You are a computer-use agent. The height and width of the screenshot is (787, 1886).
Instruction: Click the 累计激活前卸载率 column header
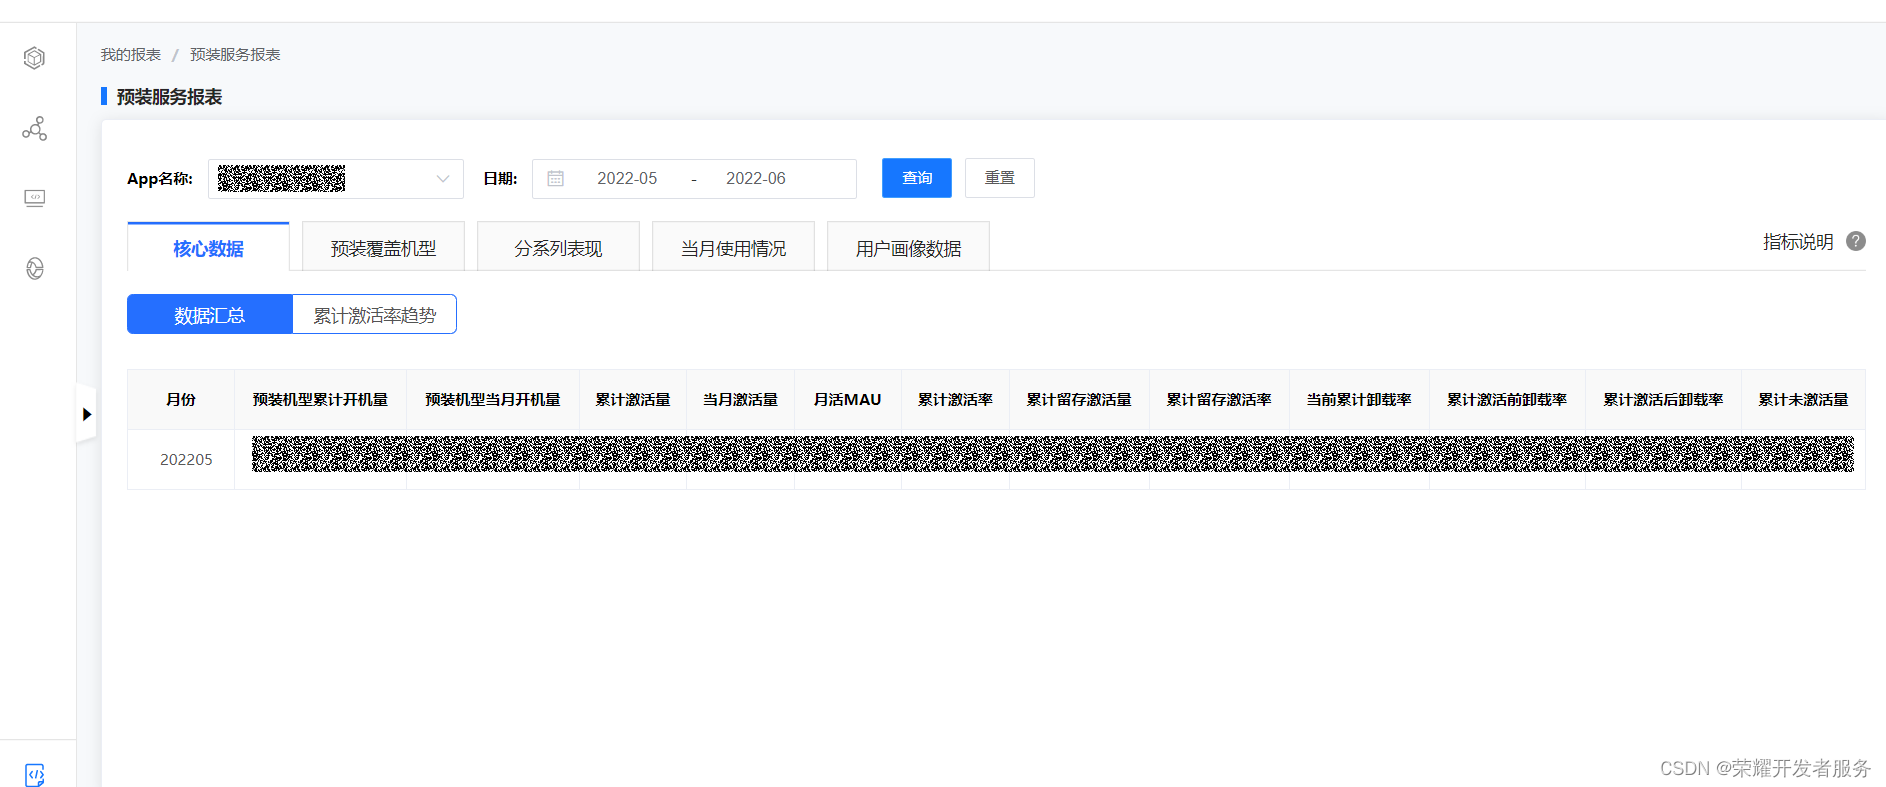click(1507, 399)
